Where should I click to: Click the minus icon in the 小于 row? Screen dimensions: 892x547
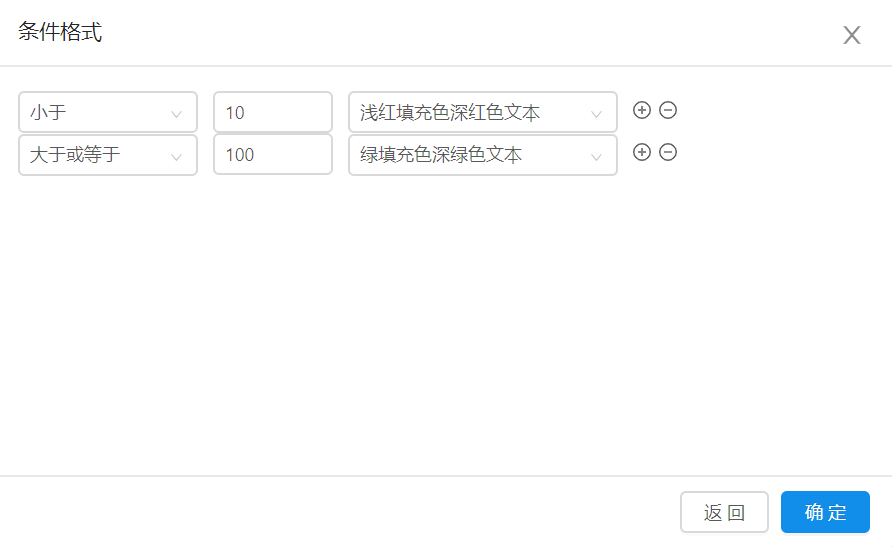pyautogui.click(x=668, y=110)
